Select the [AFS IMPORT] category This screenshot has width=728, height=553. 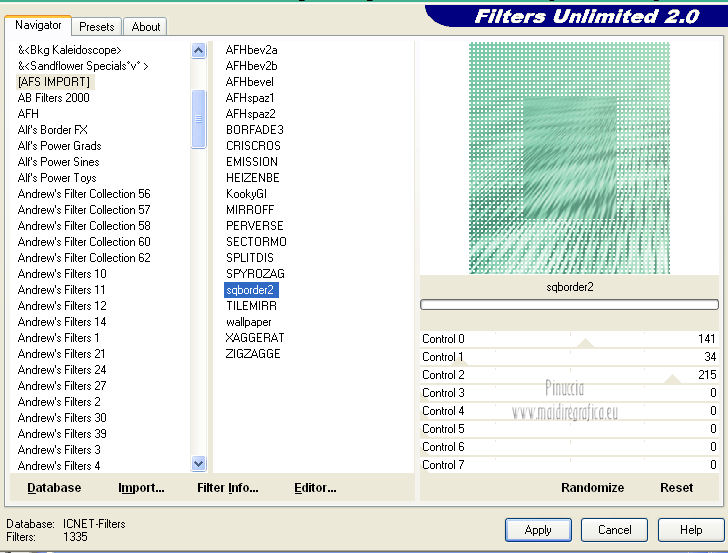pos(54,82)
